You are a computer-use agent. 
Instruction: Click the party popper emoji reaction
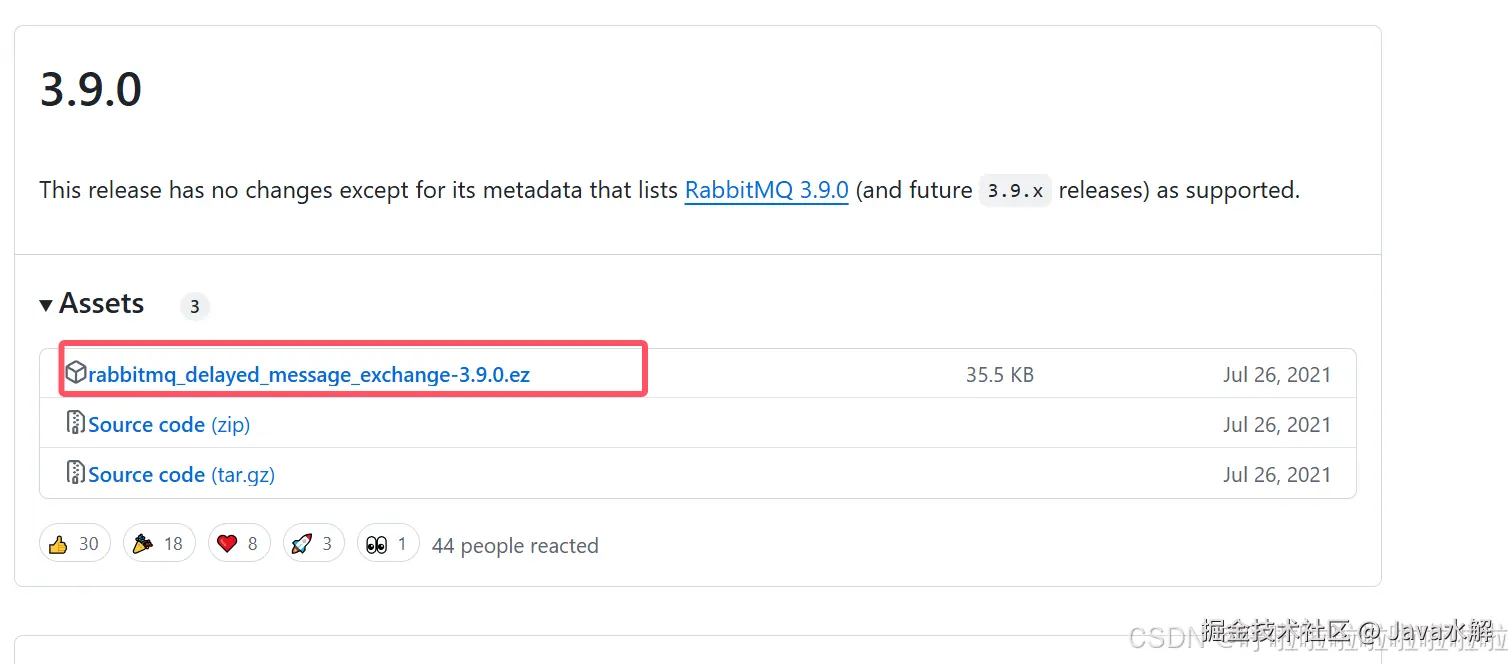[143, 544]
